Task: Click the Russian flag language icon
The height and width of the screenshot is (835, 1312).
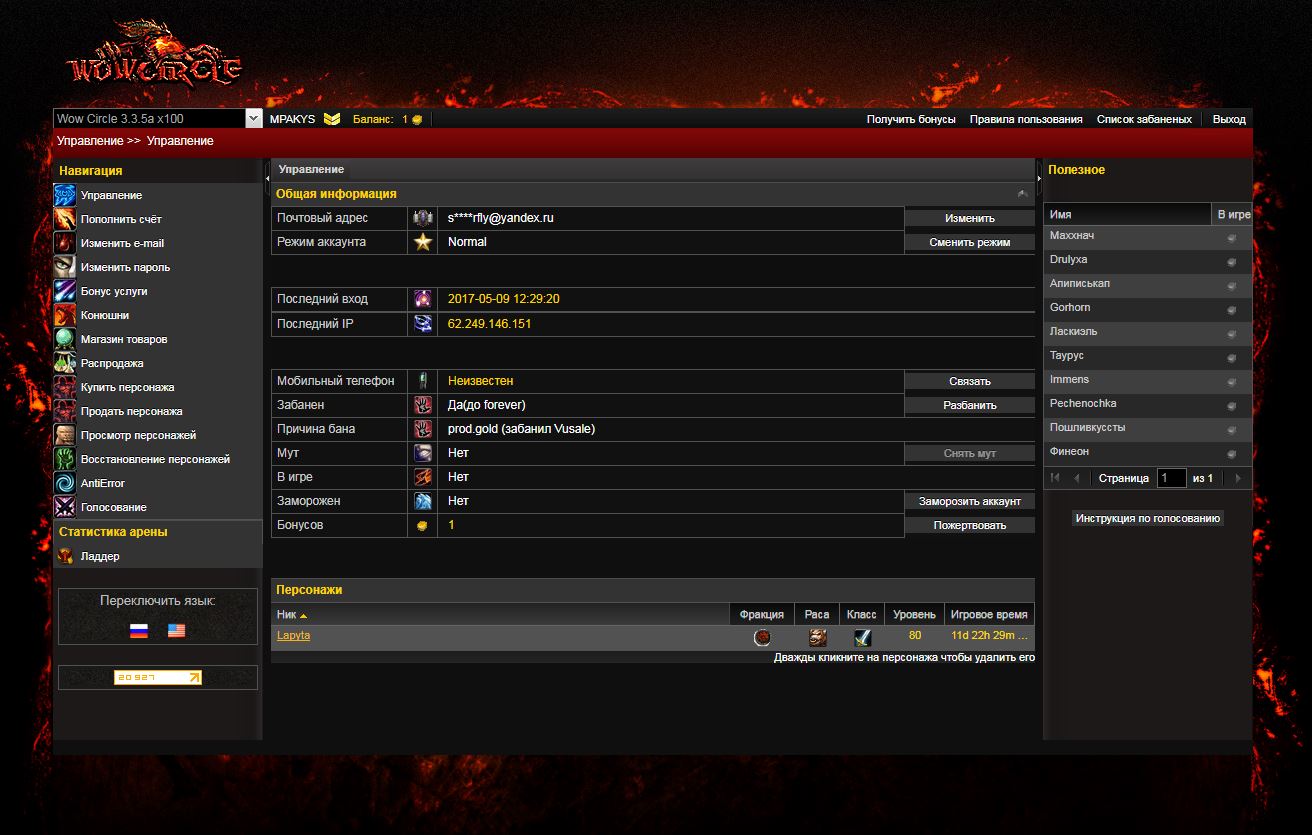Action: pos(139,631)
